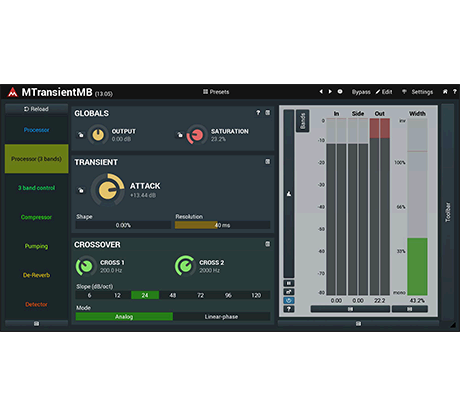Click the Saturation knob
This screenshot has width=460, height=416.
[x=197, y=135]
